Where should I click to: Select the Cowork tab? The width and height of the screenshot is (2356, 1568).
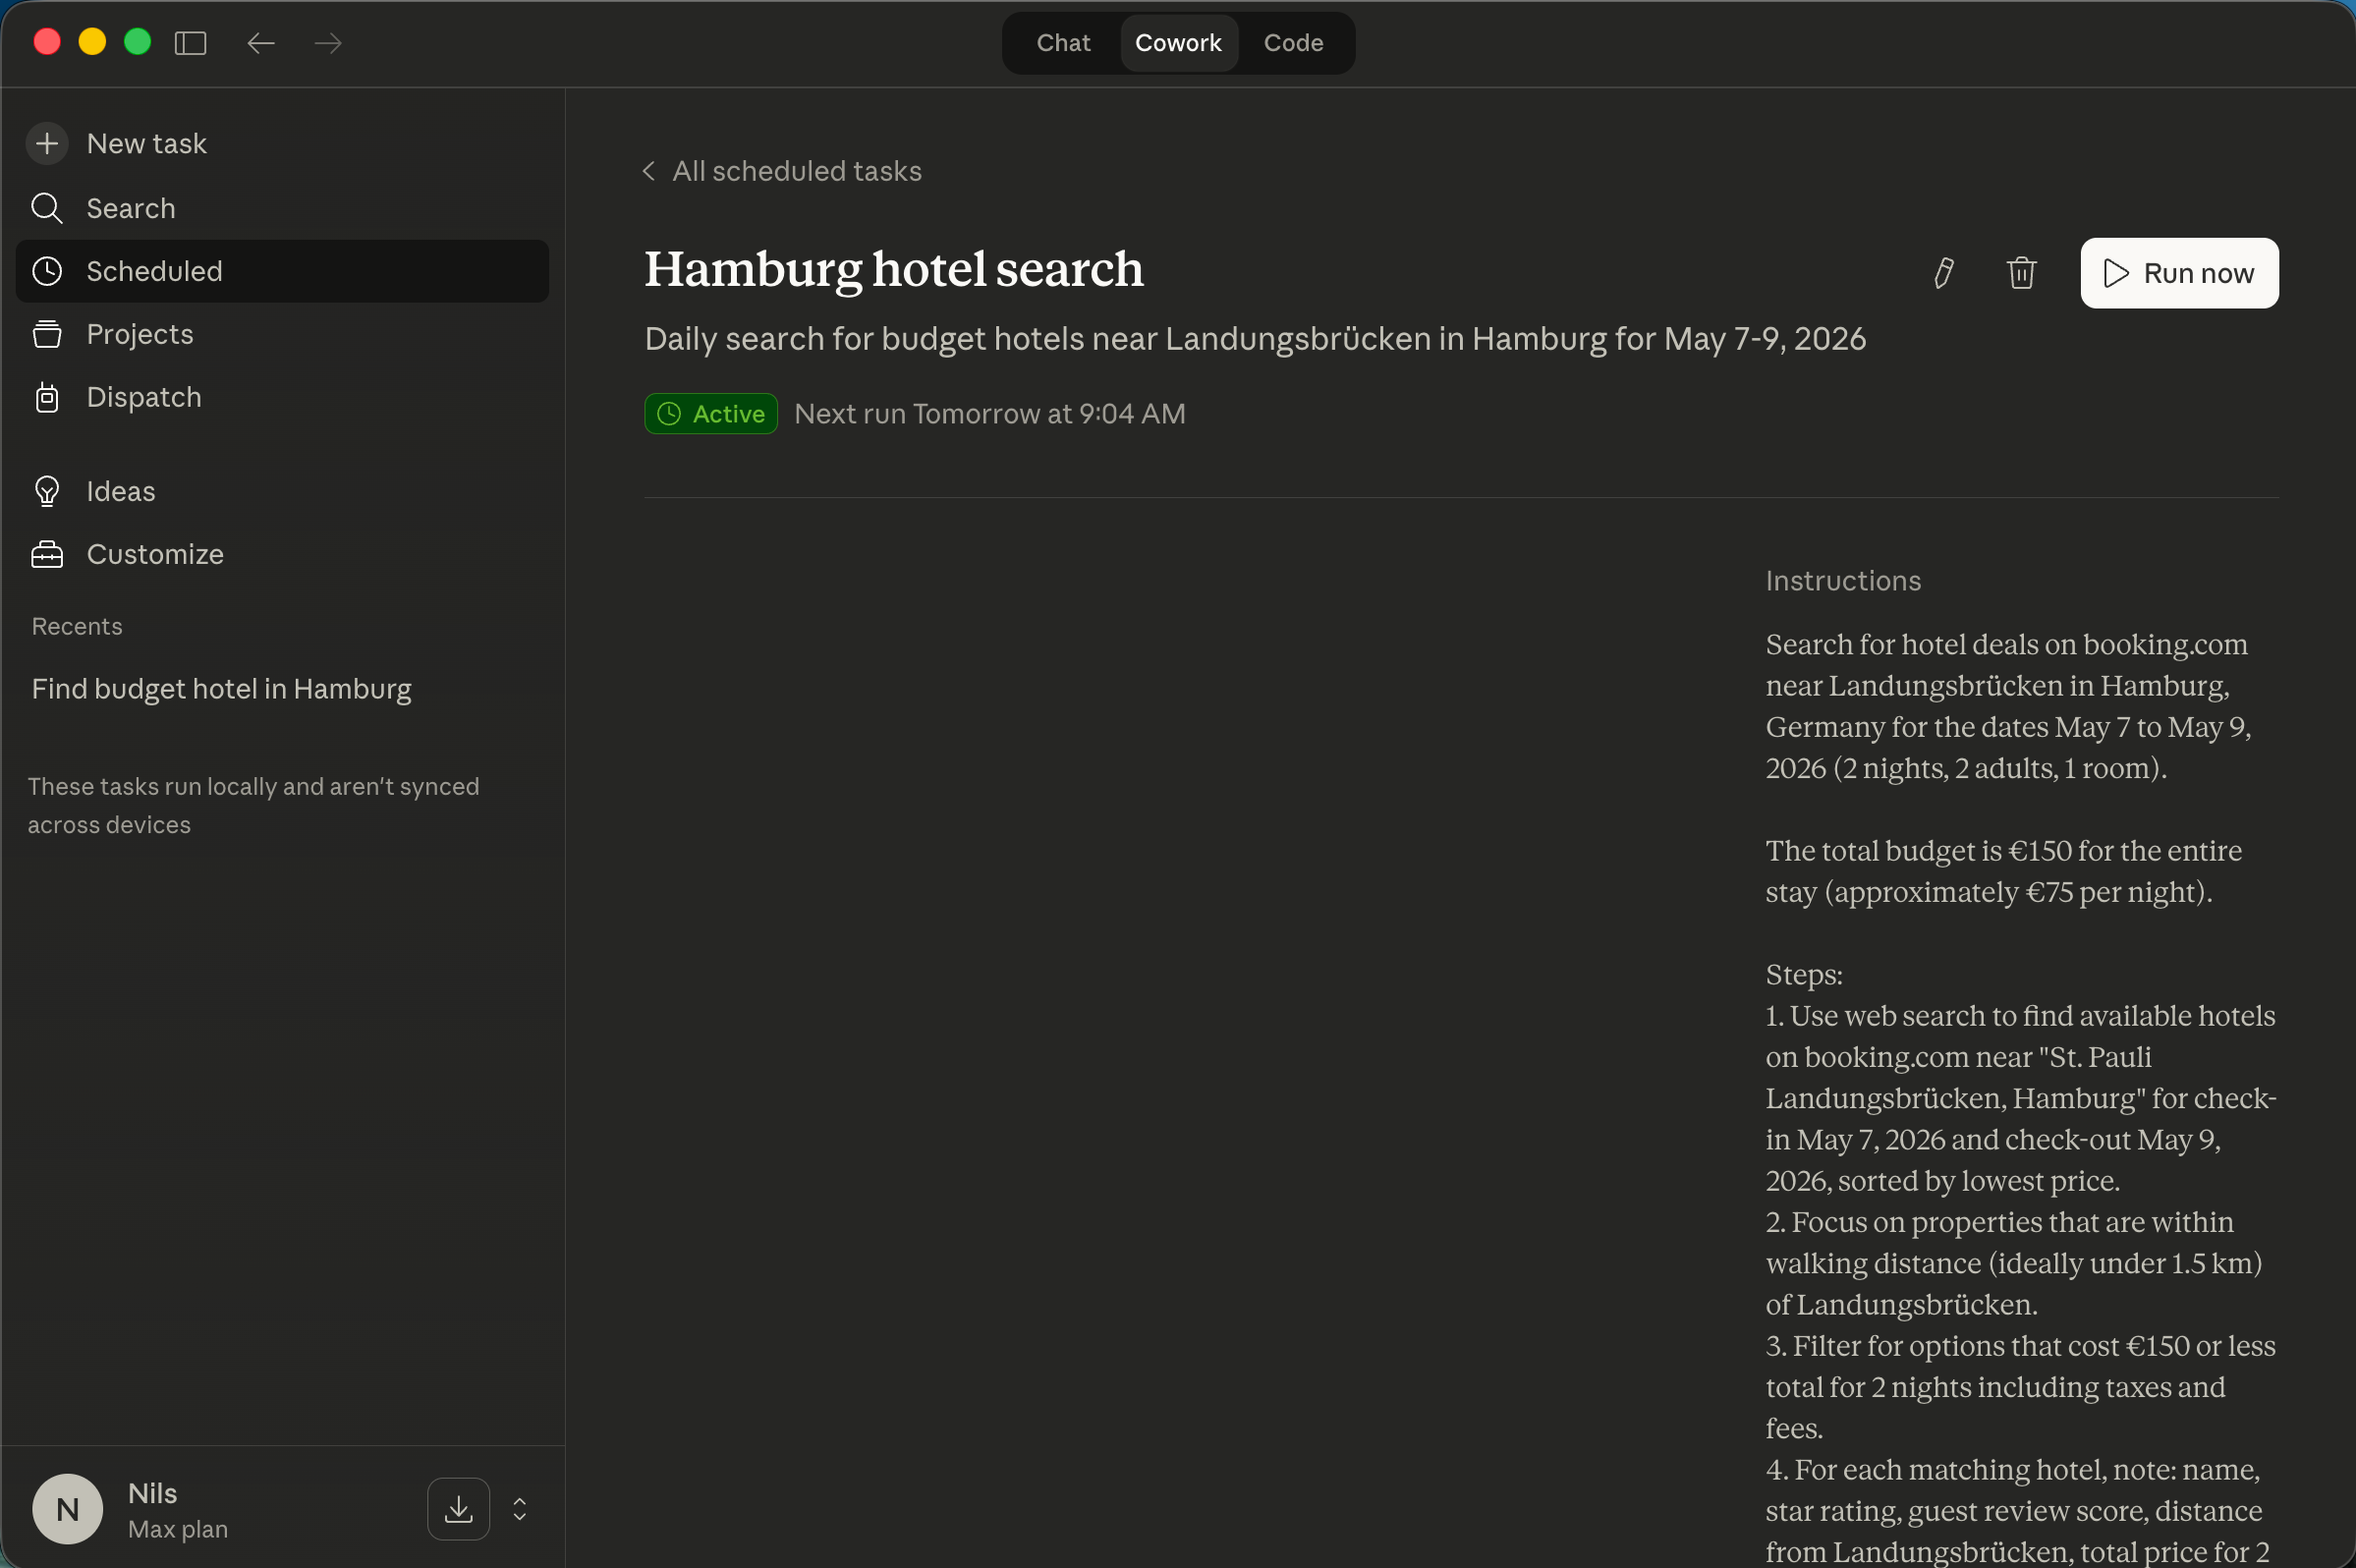click(1178, 43)
